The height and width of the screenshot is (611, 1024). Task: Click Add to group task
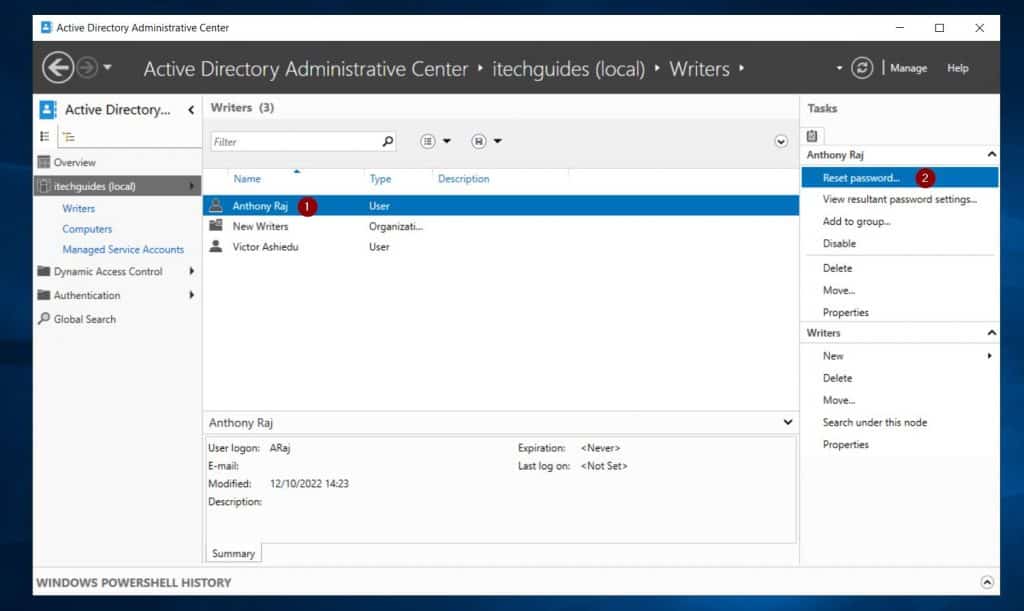coord(856,222)
